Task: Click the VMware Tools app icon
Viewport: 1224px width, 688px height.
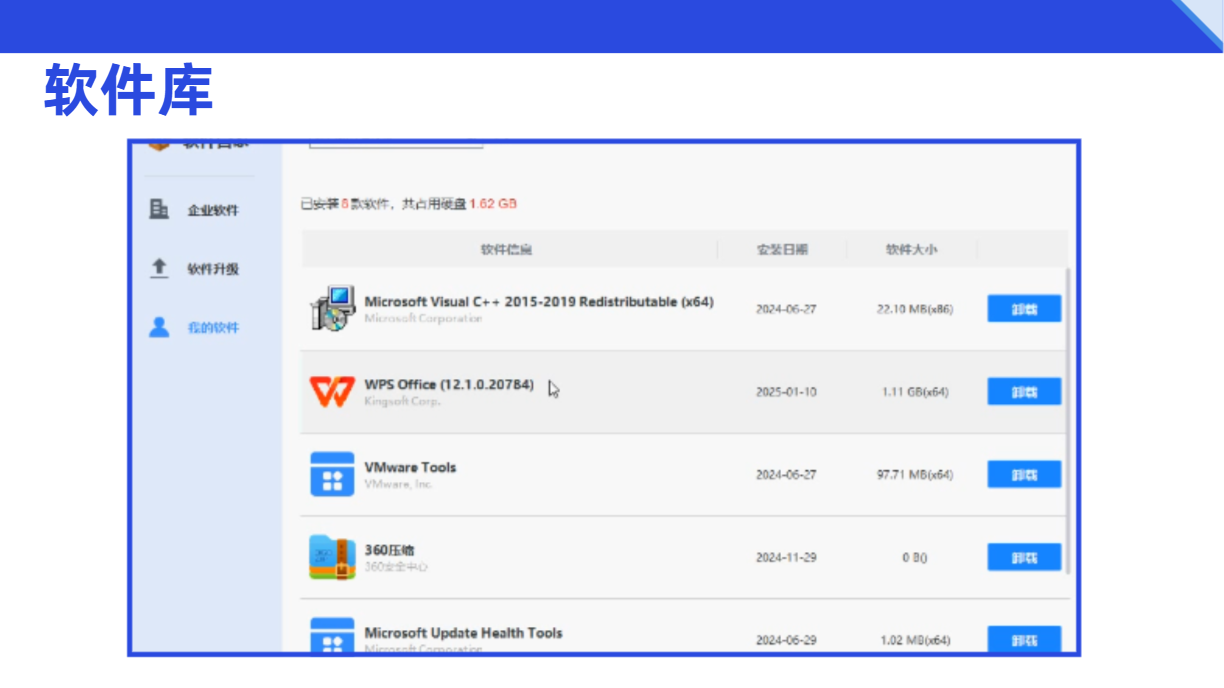Action: coord(332,474)
